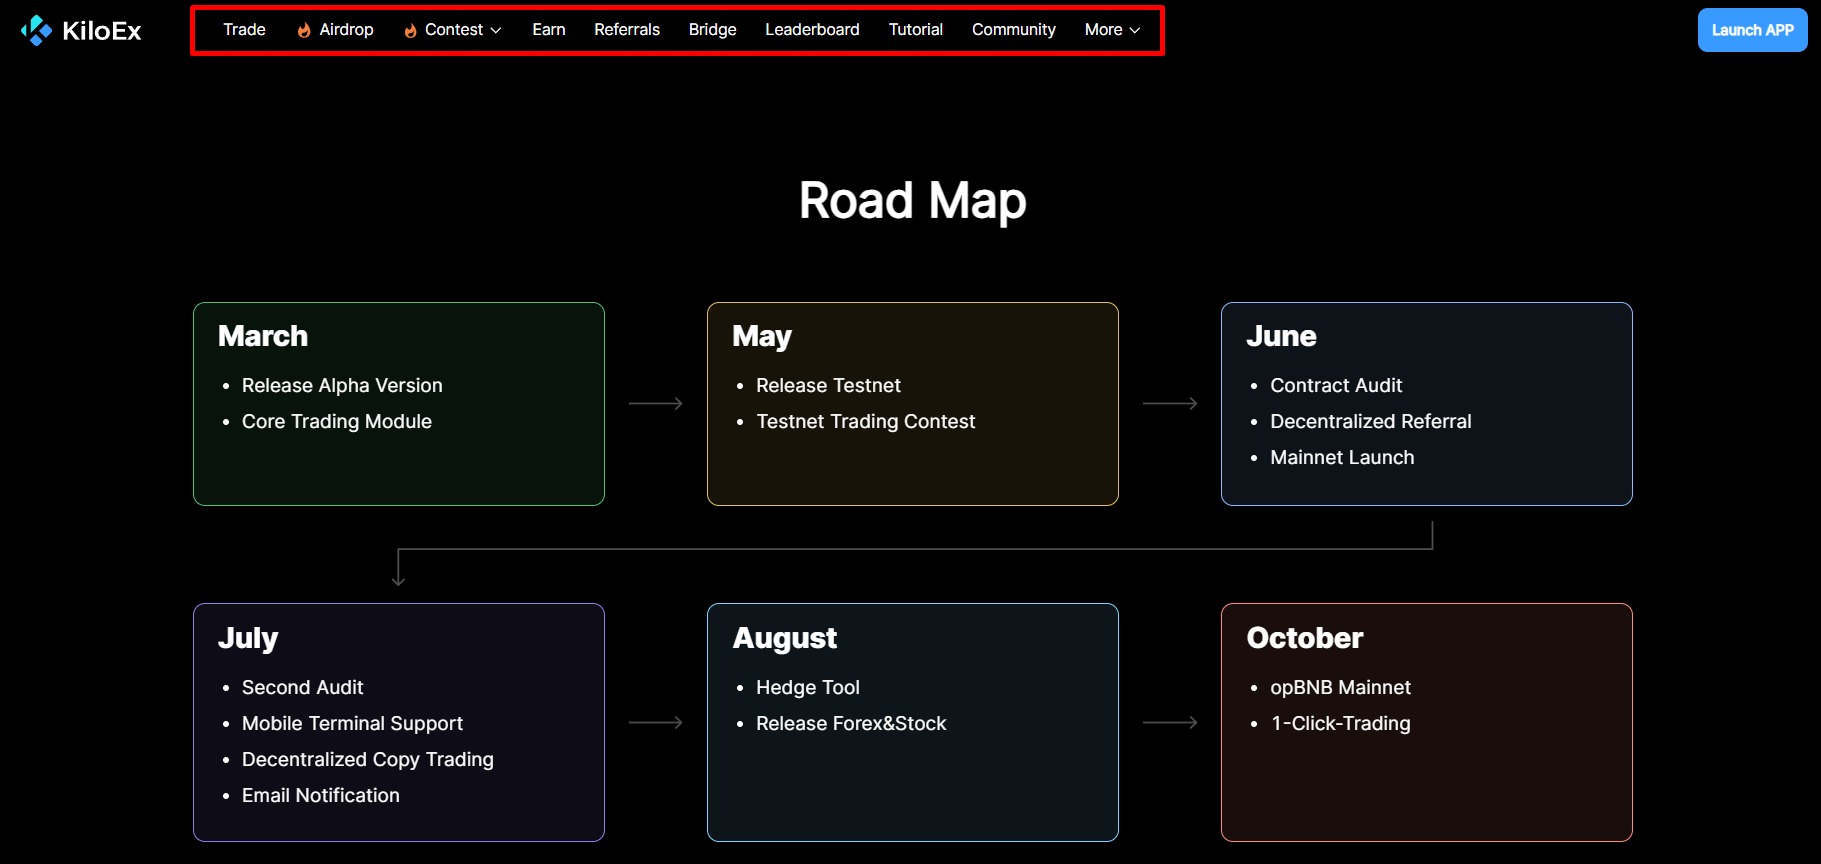
Task: Select the June card heading
Action: pos(1281,336)
